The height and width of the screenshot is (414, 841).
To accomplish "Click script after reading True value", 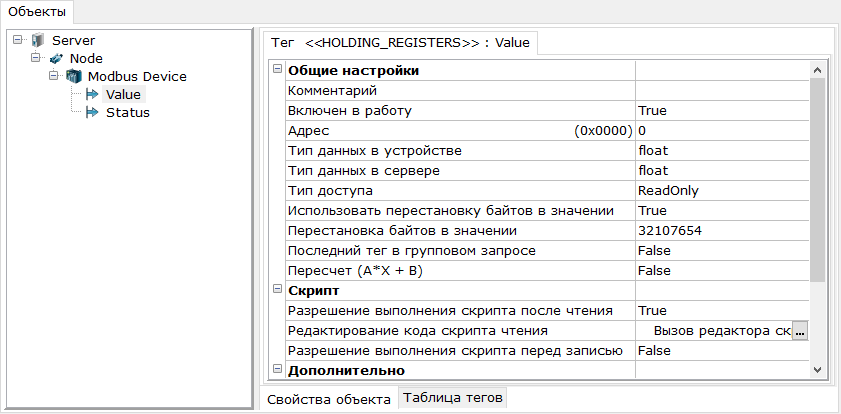I will click(722, 310).
